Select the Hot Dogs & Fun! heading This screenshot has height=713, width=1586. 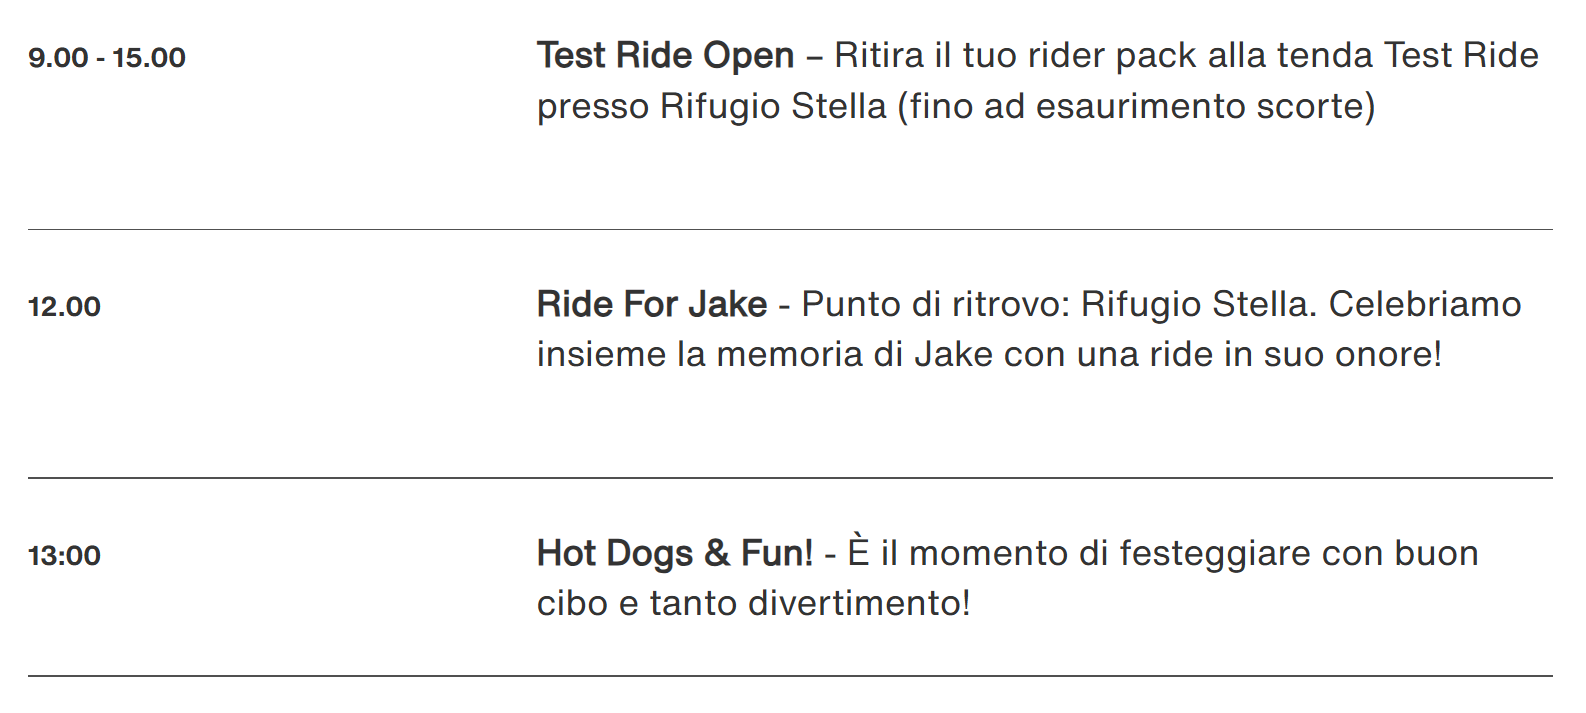(x=675, y=553)
